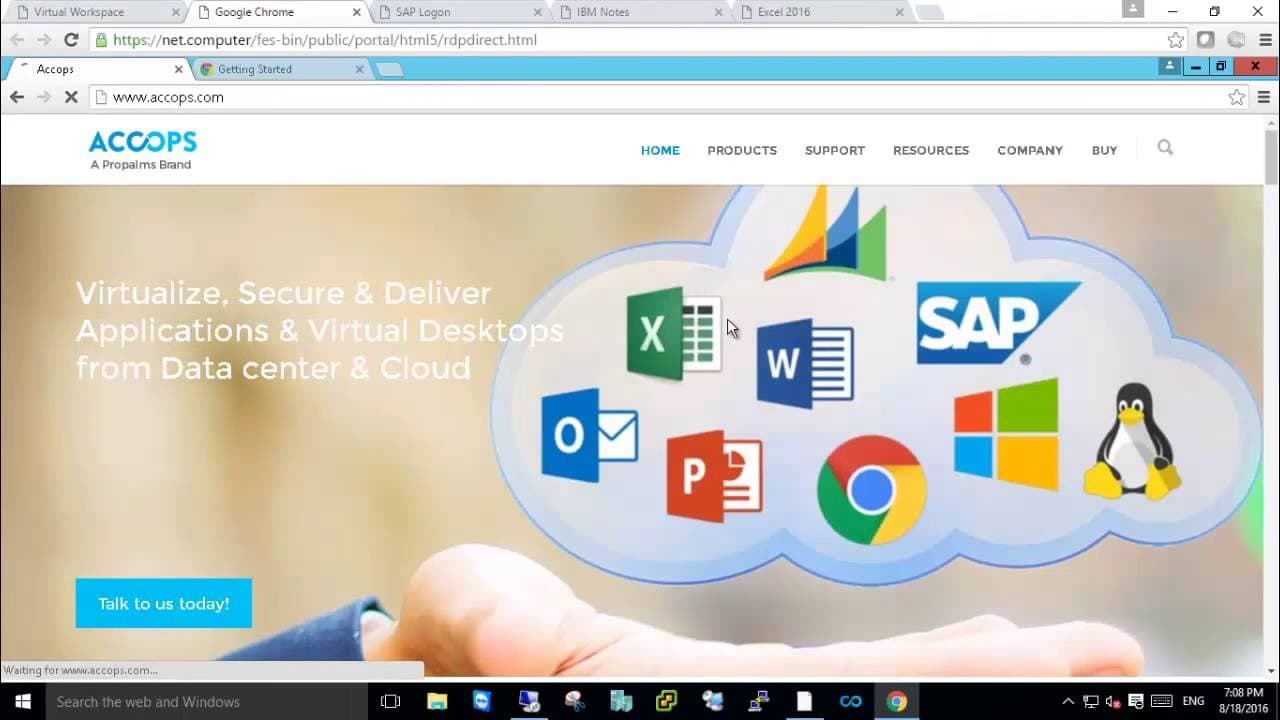
Task: Click the Talk to us today! button
Action: [x=163, y=603]
